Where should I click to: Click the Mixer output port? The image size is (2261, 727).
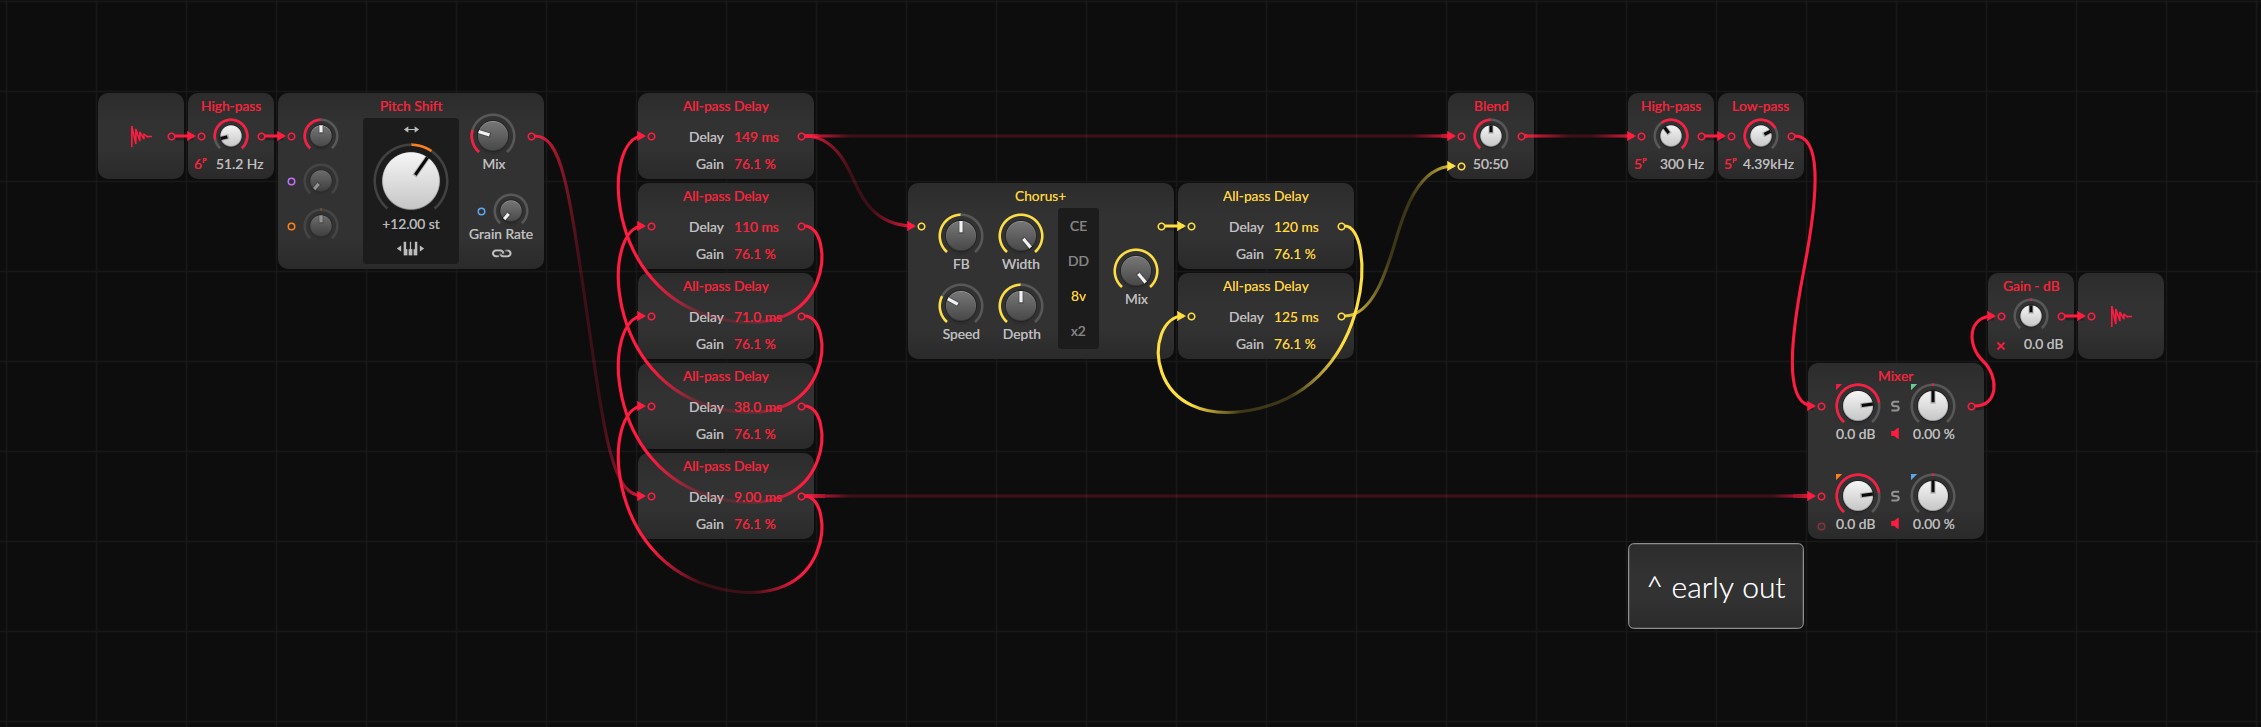click(x=1971, y=406)
